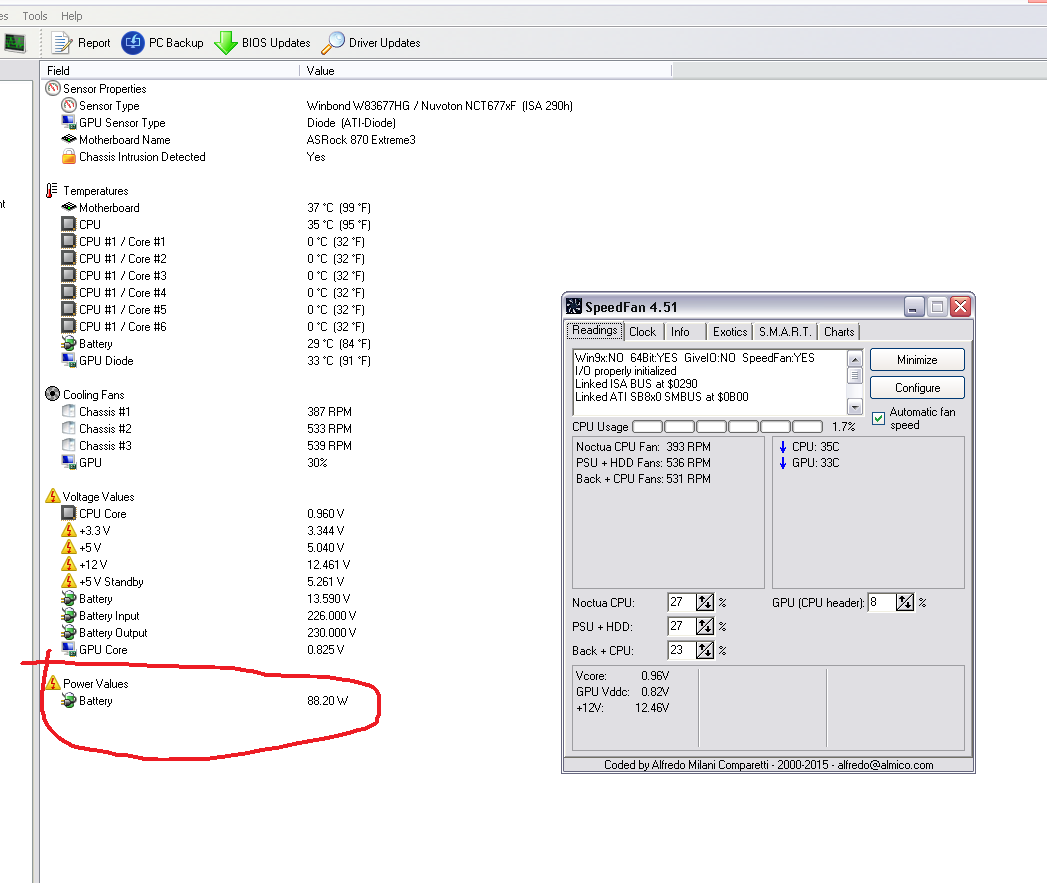1047x883 pixels.
Task: Click the GPU (CPU header) percentage field
Action: (881, 602)
